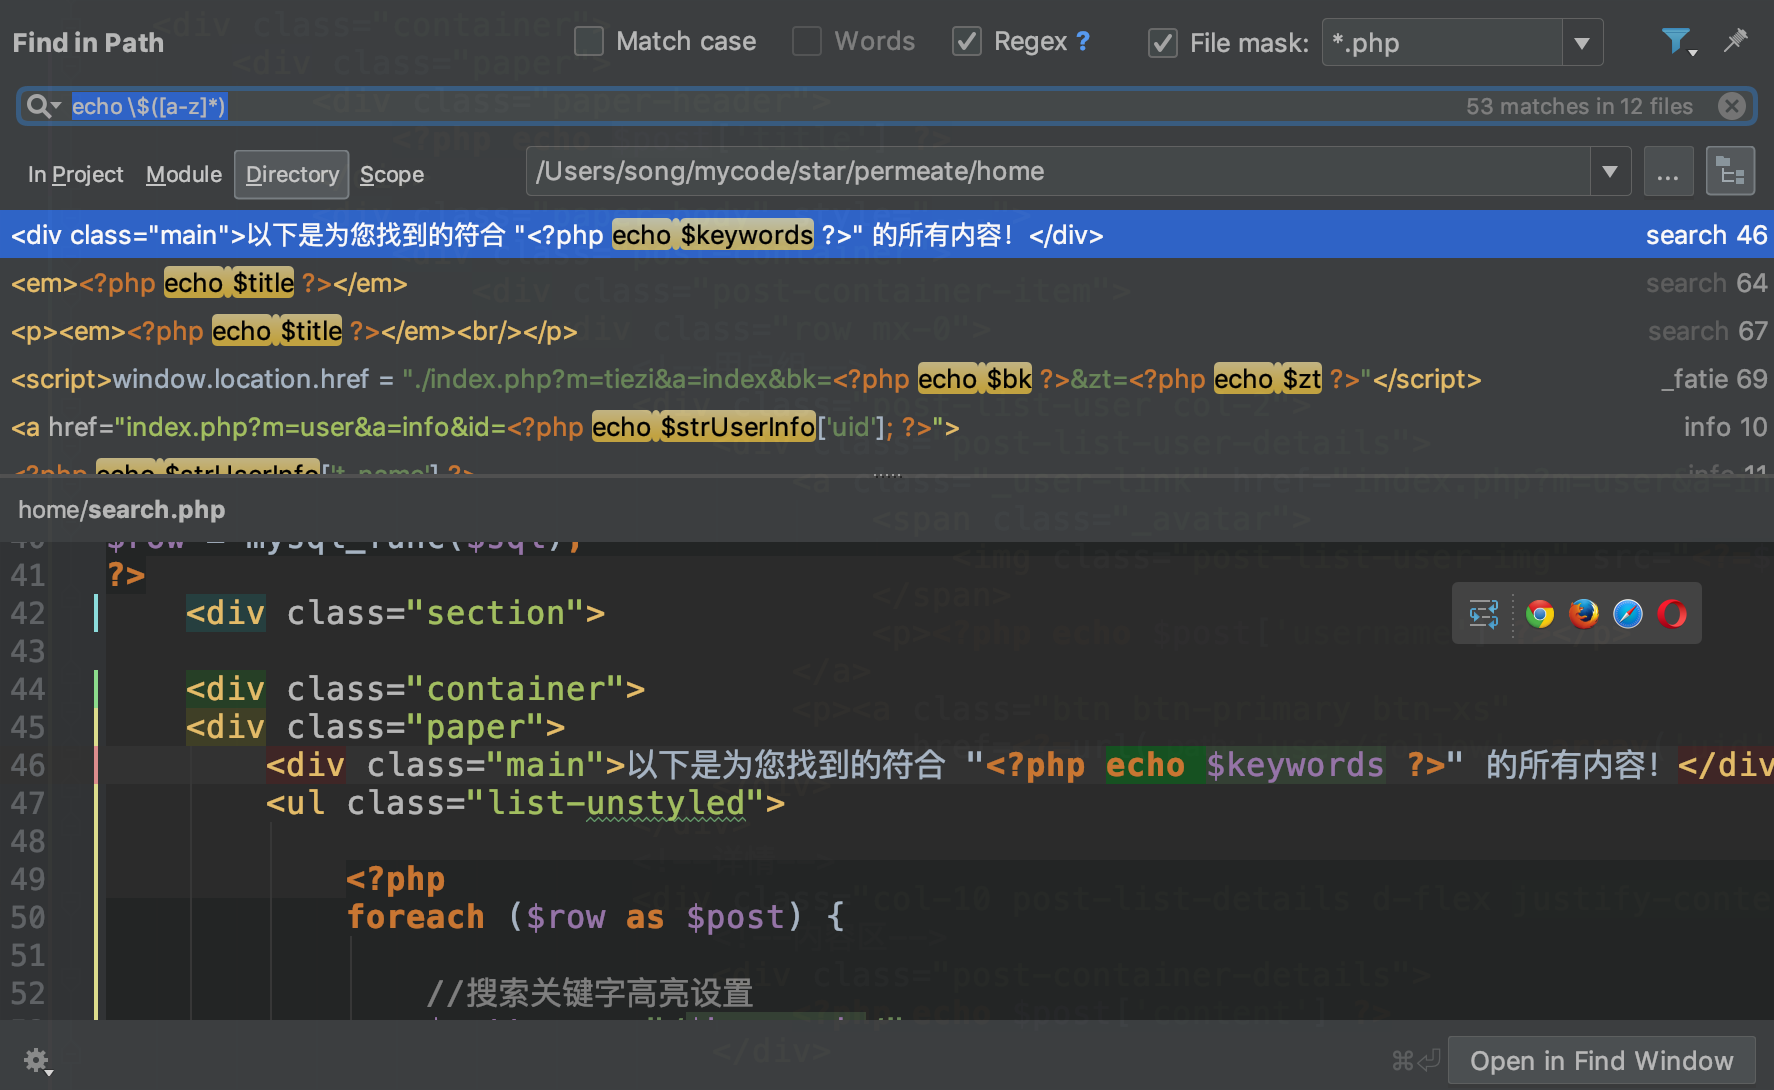Screen dimensions: 1774x1090
Task: Open the settings gear menu
Action: click(37, 1060)
